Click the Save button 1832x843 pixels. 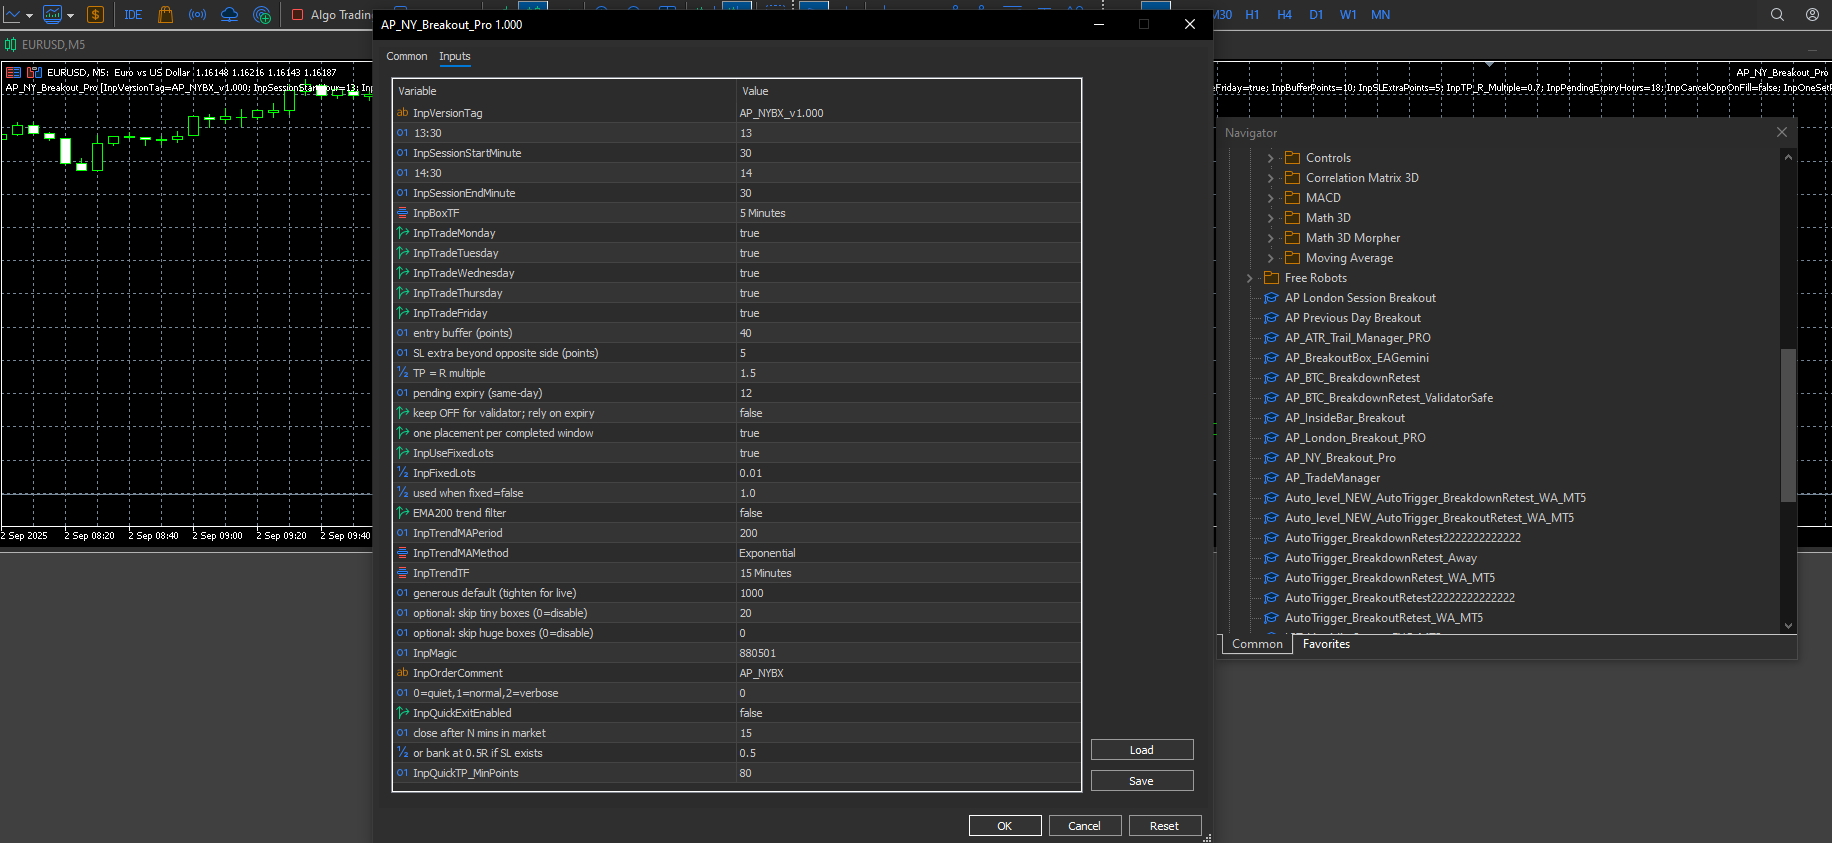pyautogui.click(x=1142, y=781)
